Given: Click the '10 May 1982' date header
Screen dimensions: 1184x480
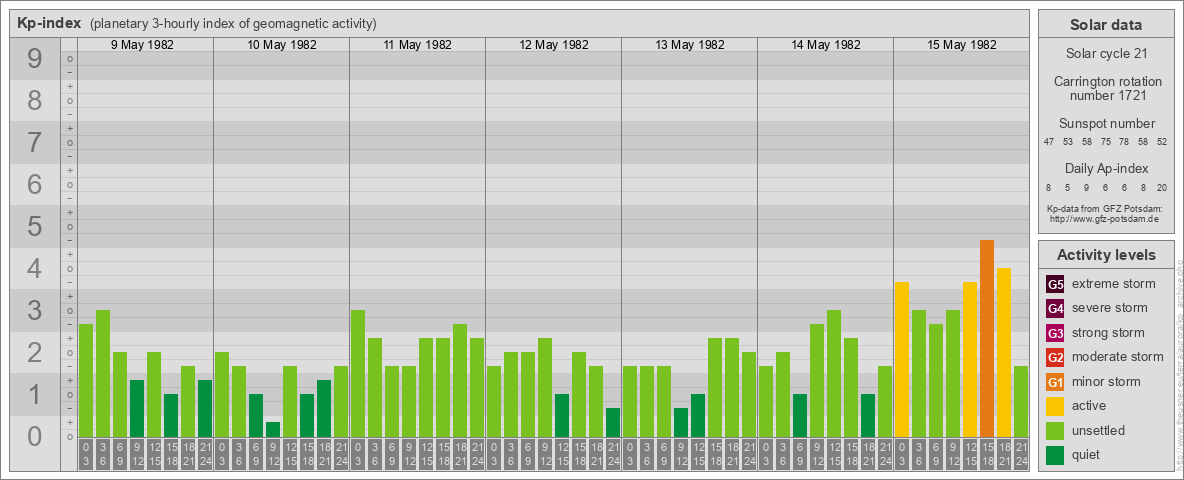Looking at the screenshot, I should coord(282,45).
